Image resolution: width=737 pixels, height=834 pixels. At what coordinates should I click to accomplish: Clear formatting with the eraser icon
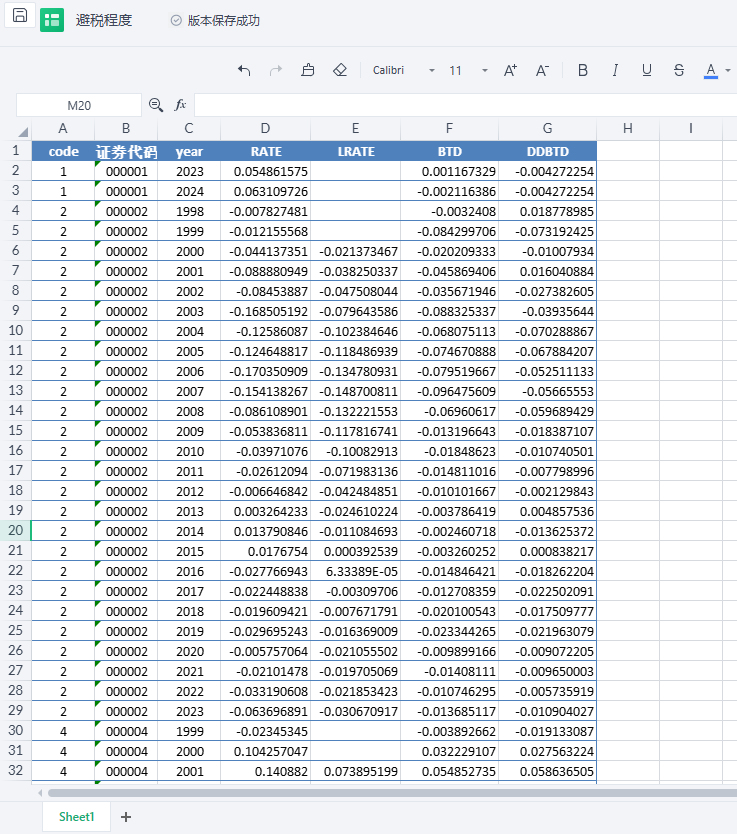tap(340, 70)
